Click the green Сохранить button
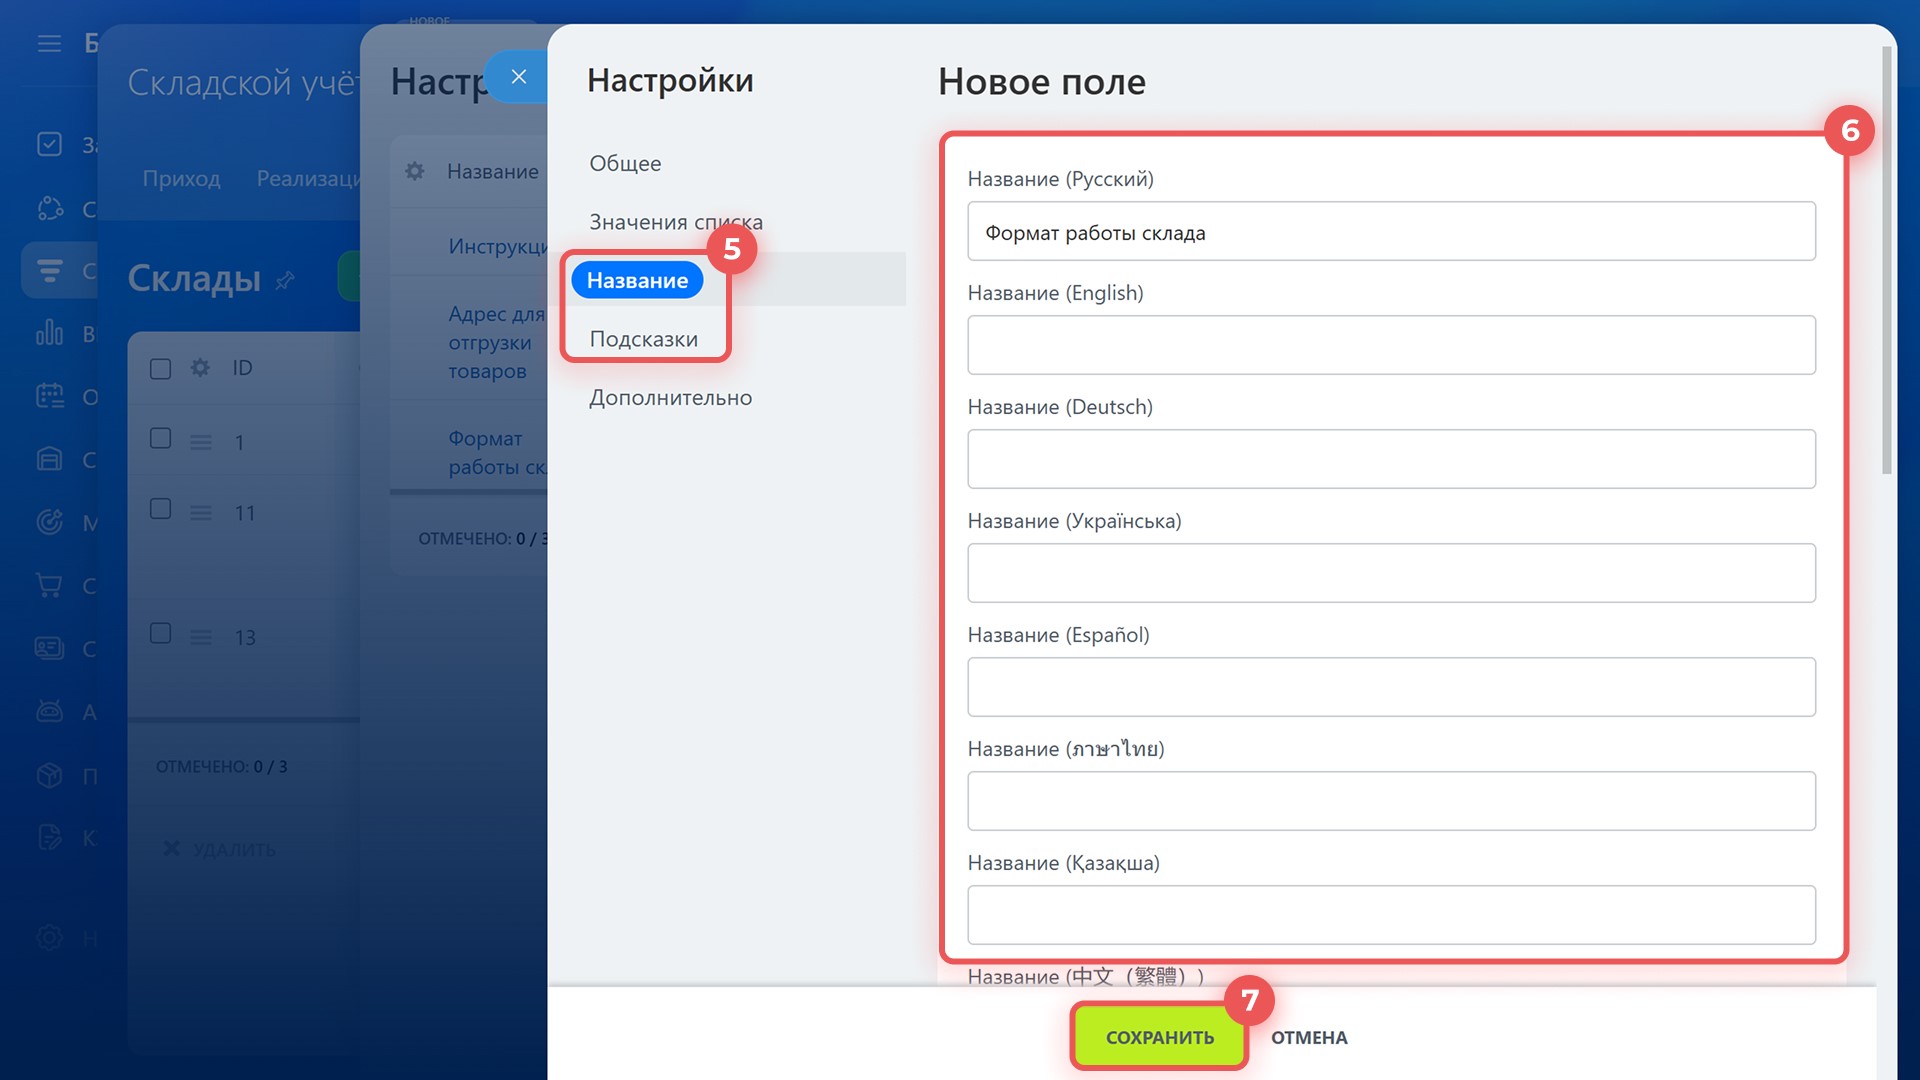The width and height of the screenshot is (1920, 1080). [1159, 1037]
